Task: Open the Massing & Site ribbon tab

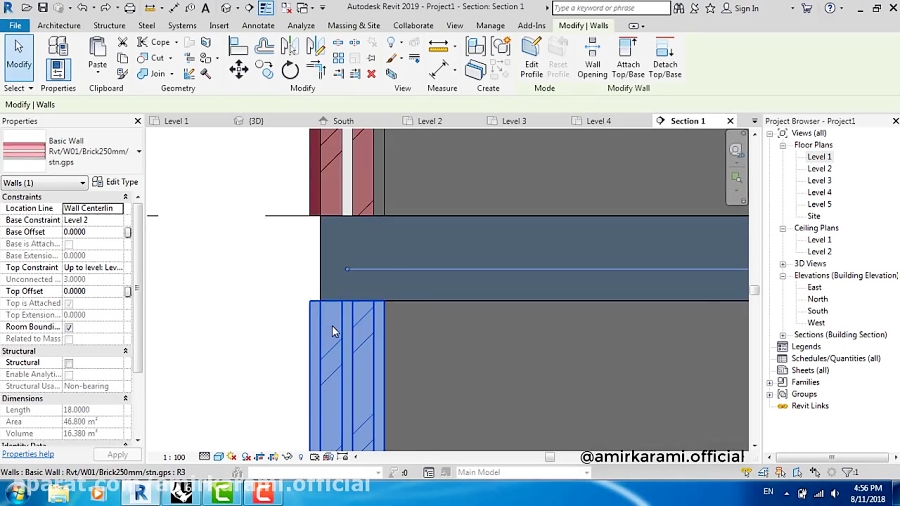Action: pos(354,25)
